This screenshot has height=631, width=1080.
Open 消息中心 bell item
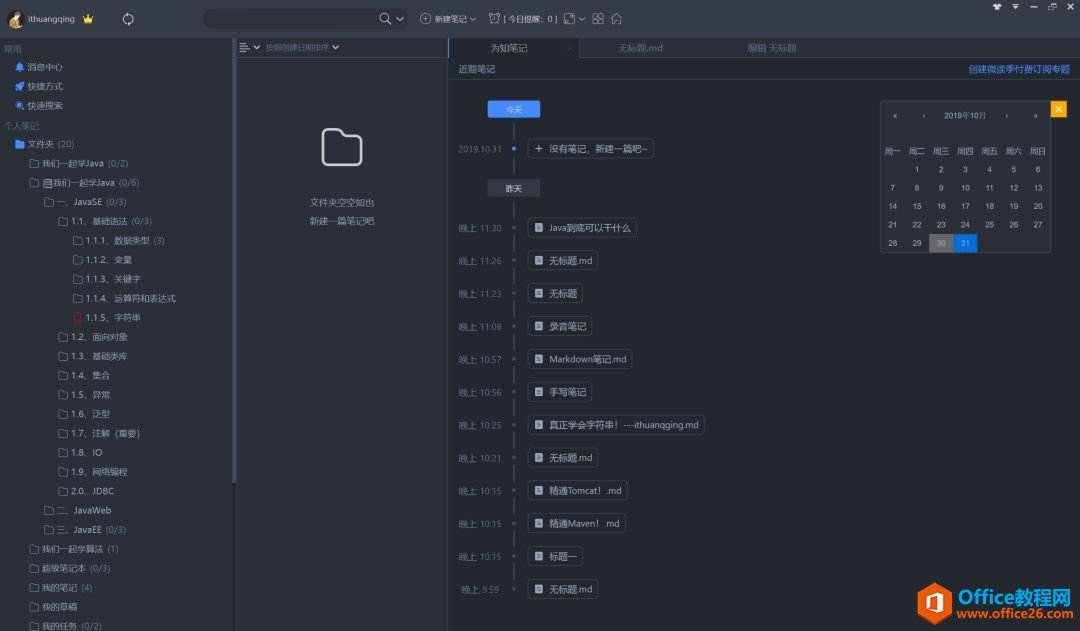pos(44,67)
